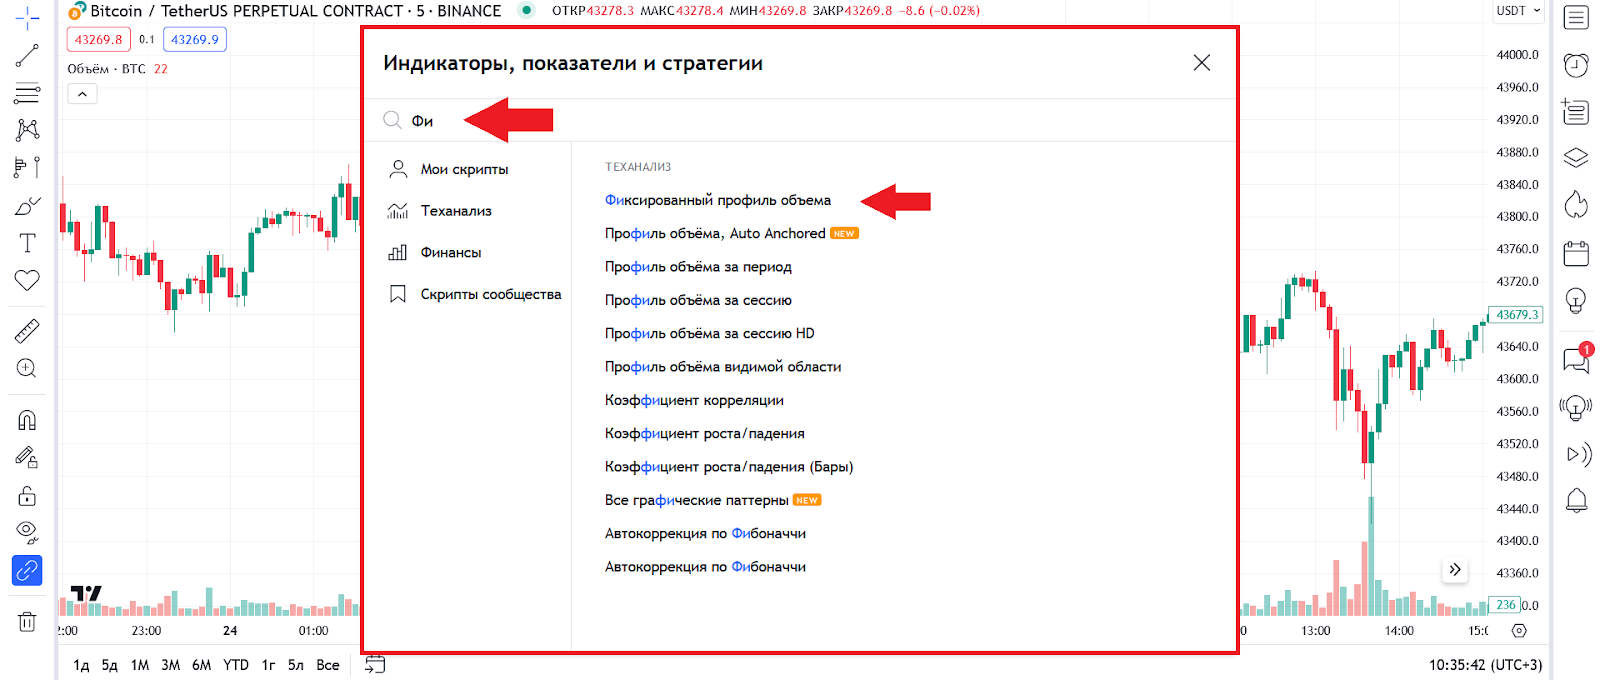
Task: Select the 3М time range
Action: tap(171, 665)
